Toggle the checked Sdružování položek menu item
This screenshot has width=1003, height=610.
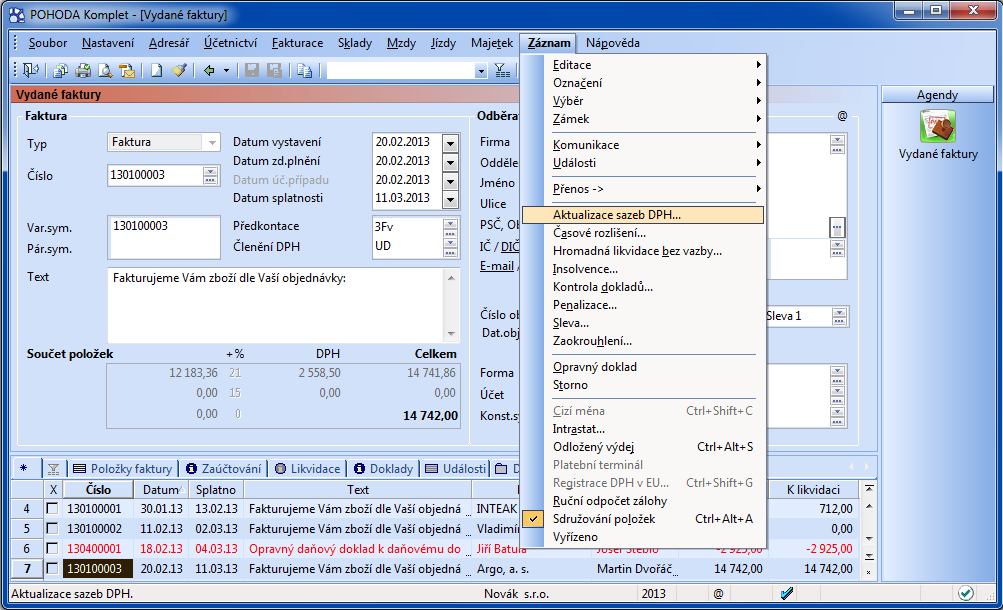pos(643,519)
